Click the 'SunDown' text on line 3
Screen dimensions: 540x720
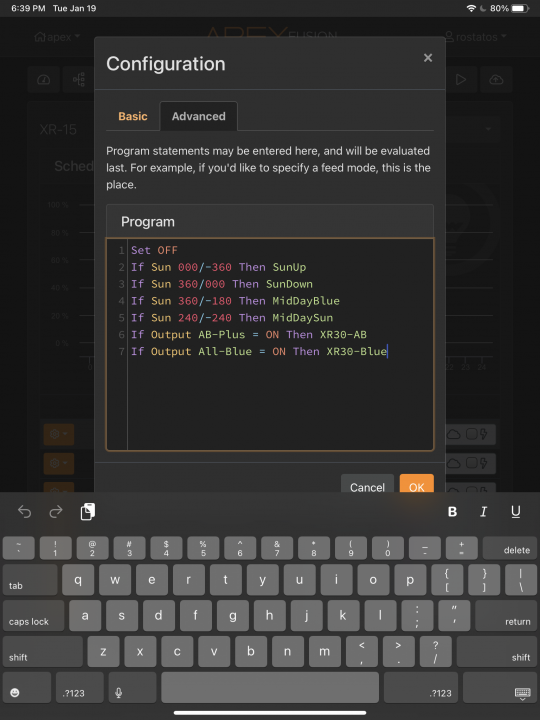[289, 284]
